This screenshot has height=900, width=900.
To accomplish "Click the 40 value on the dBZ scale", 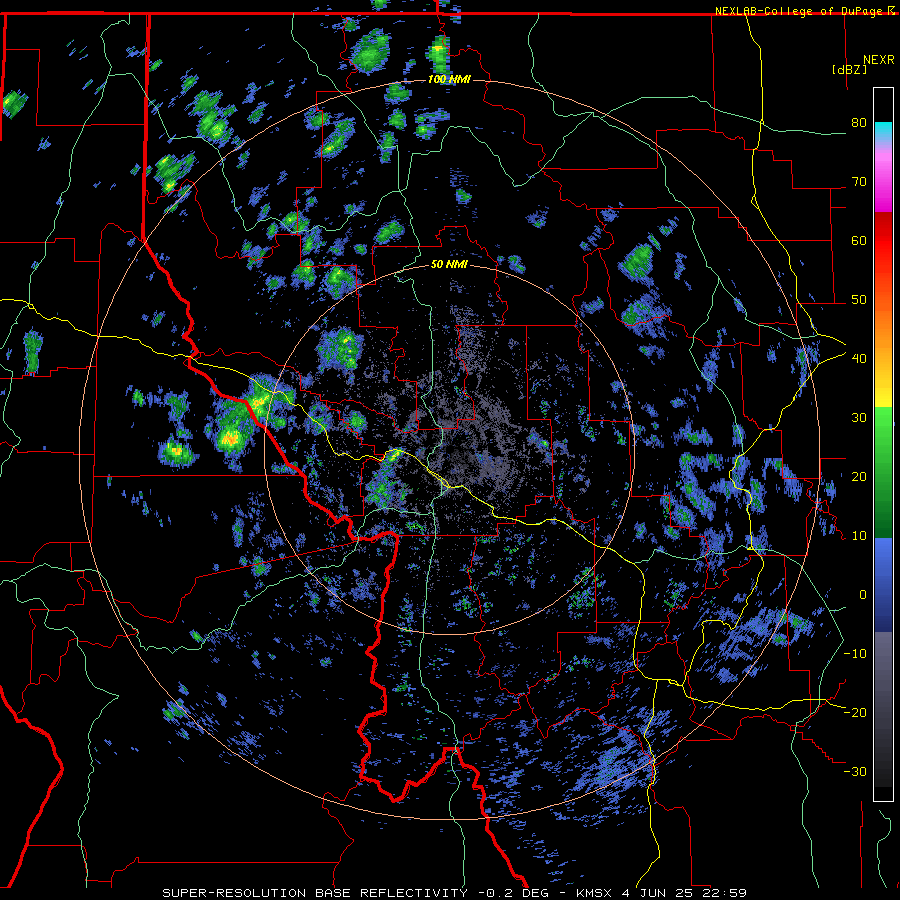I will (x=859, y=359).
